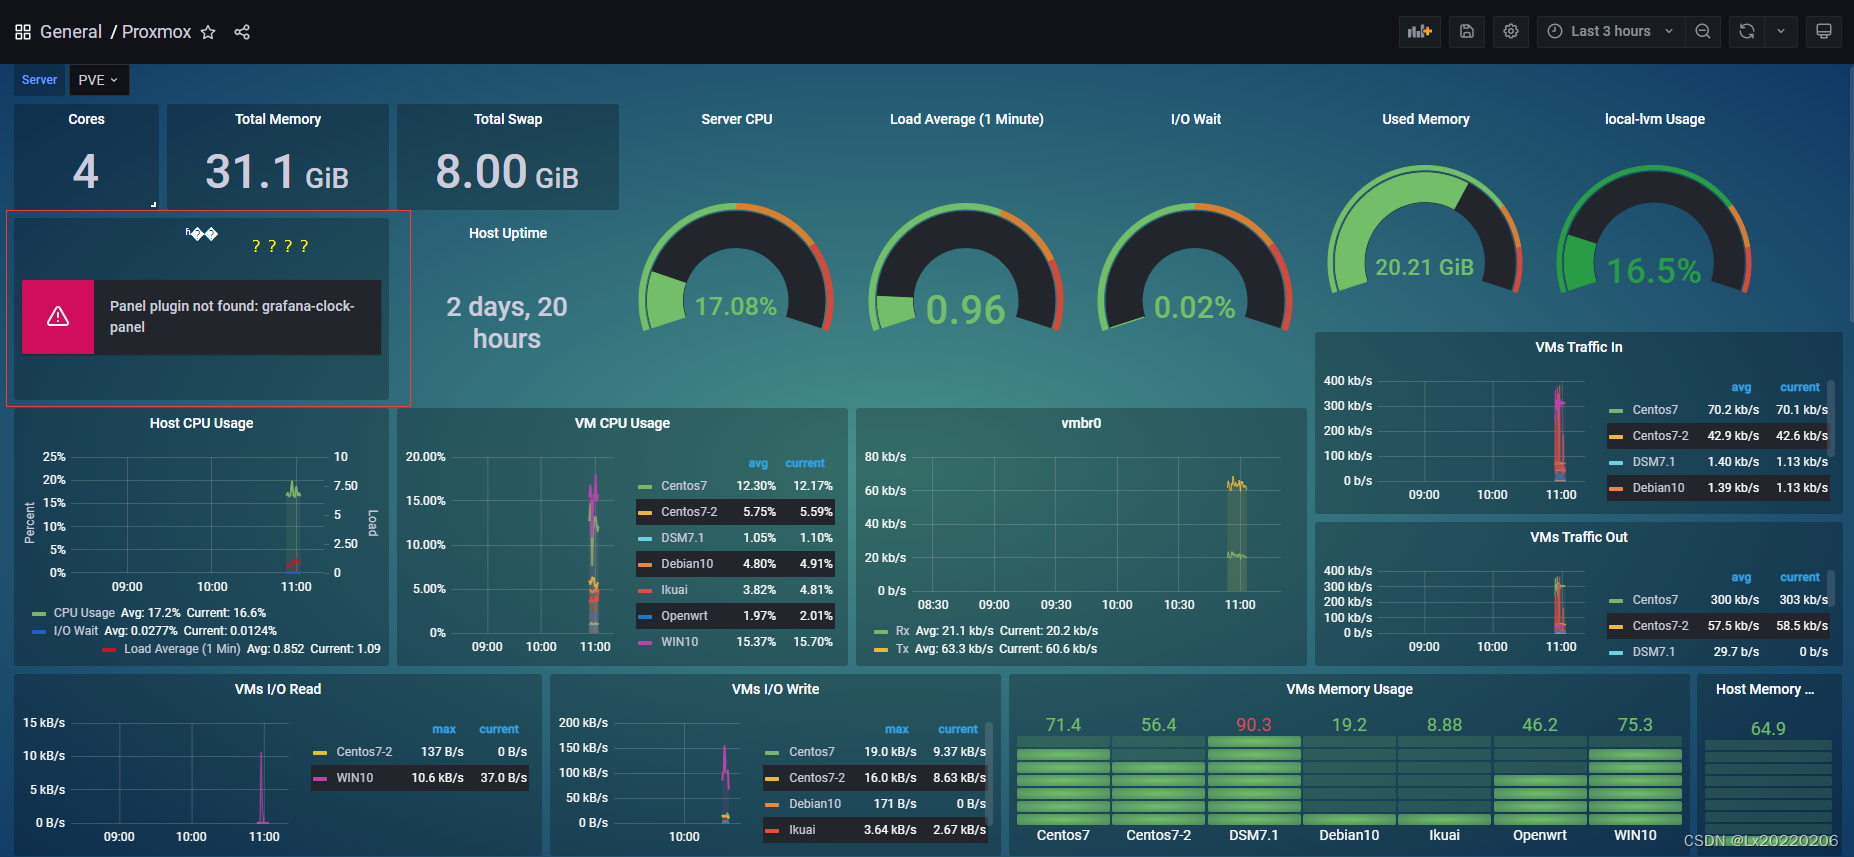Save the dashboard

coord(1467,31)
